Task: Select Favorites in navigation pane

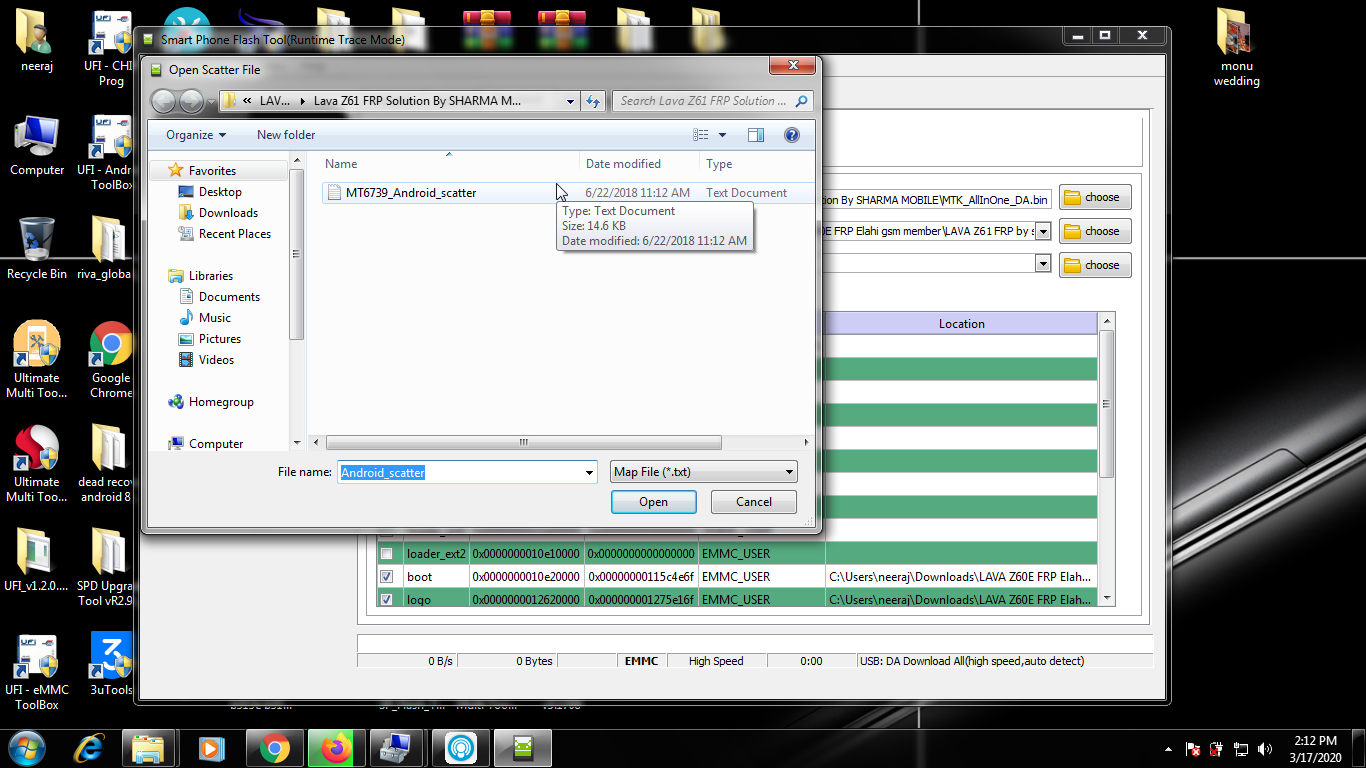Action: click(x=212, y=171)
